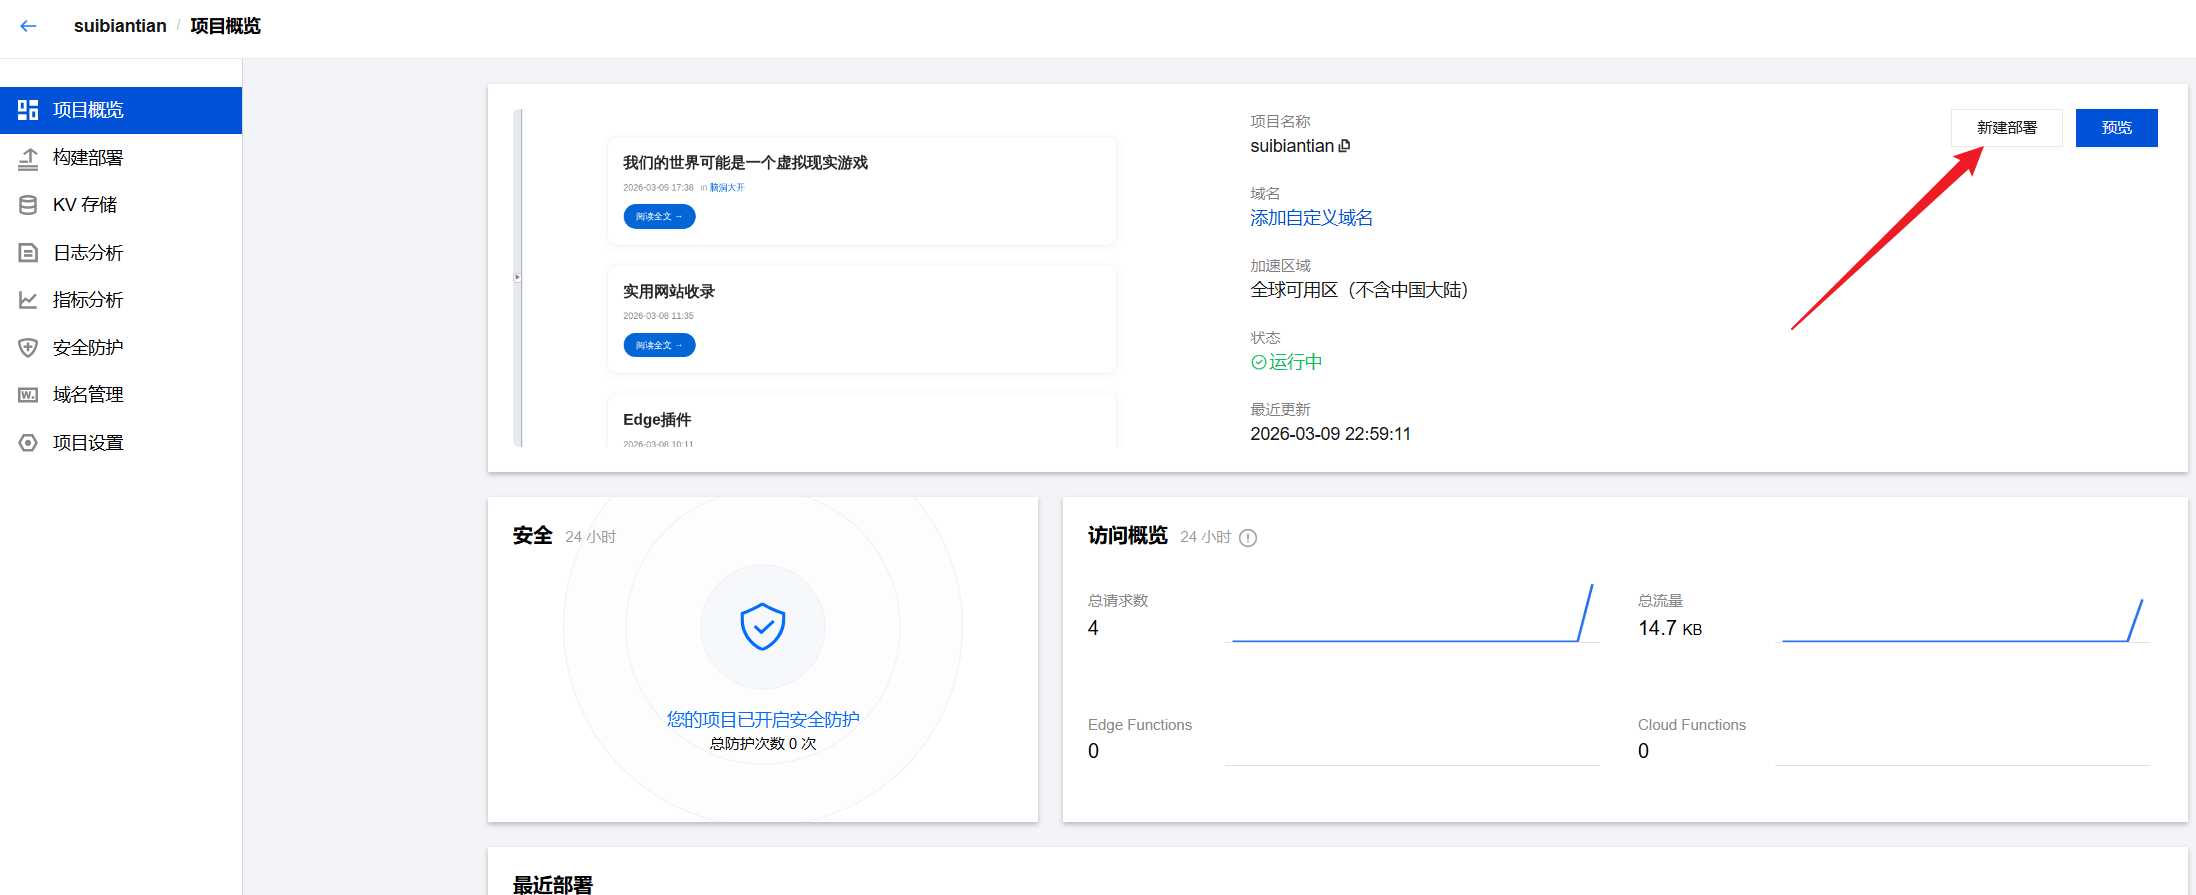Click the 构建部署 upload icon

tap(28, 158)
